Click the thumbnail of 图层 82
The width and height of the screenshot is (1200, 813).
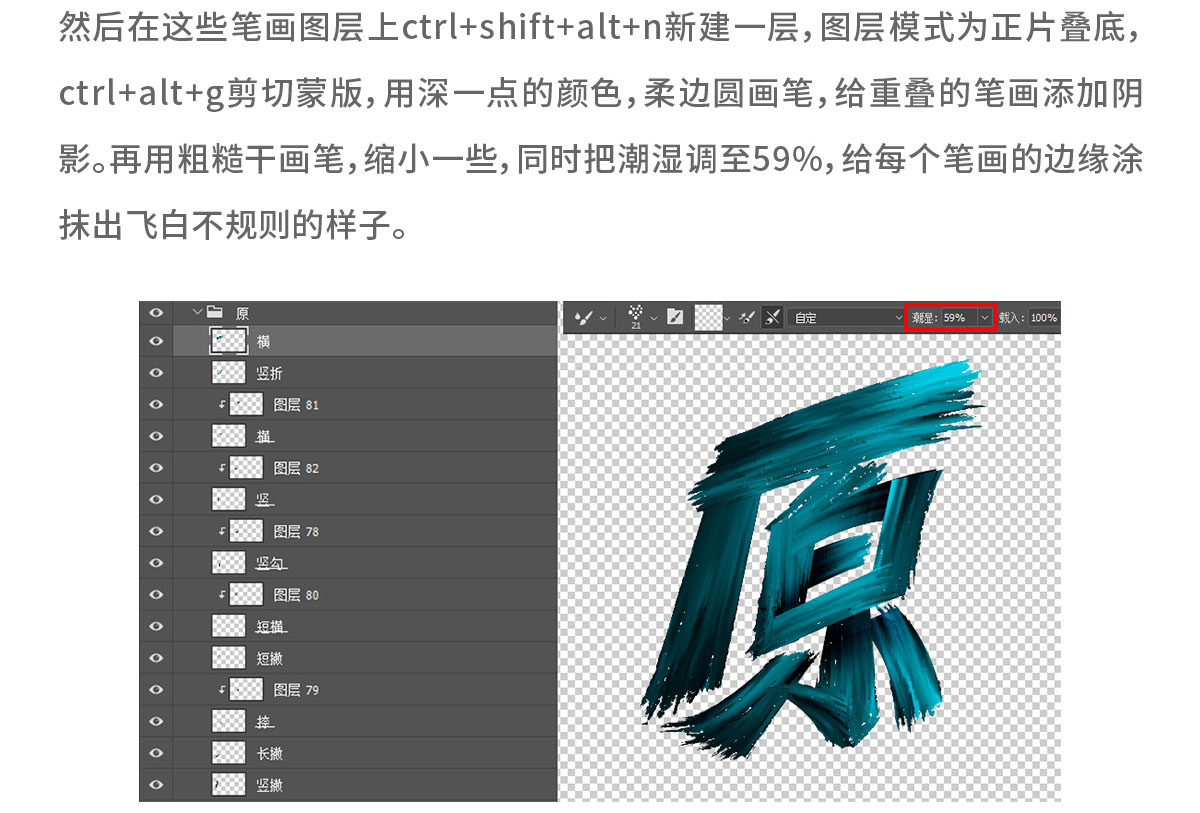[x=246, y=467]
